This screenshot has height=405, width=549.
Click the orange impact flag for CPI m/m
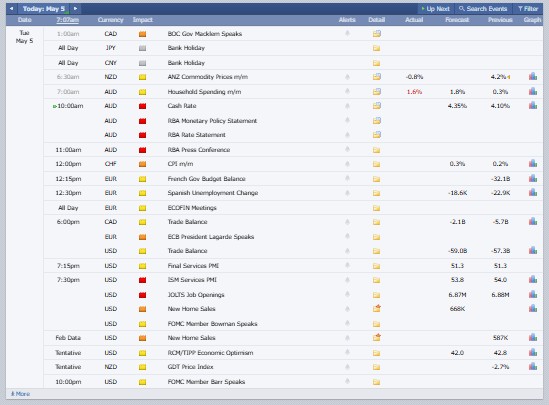pos(143,164)
